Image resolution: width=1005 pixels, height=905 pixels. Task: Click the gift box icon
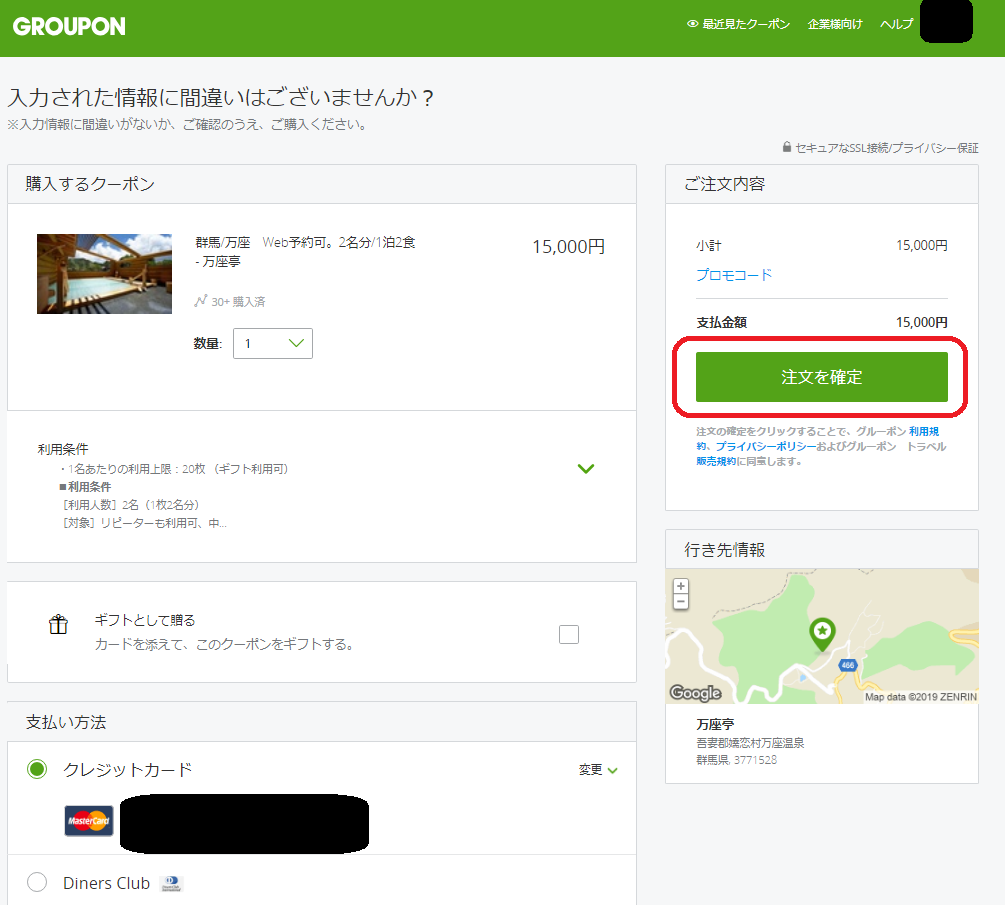58,624
